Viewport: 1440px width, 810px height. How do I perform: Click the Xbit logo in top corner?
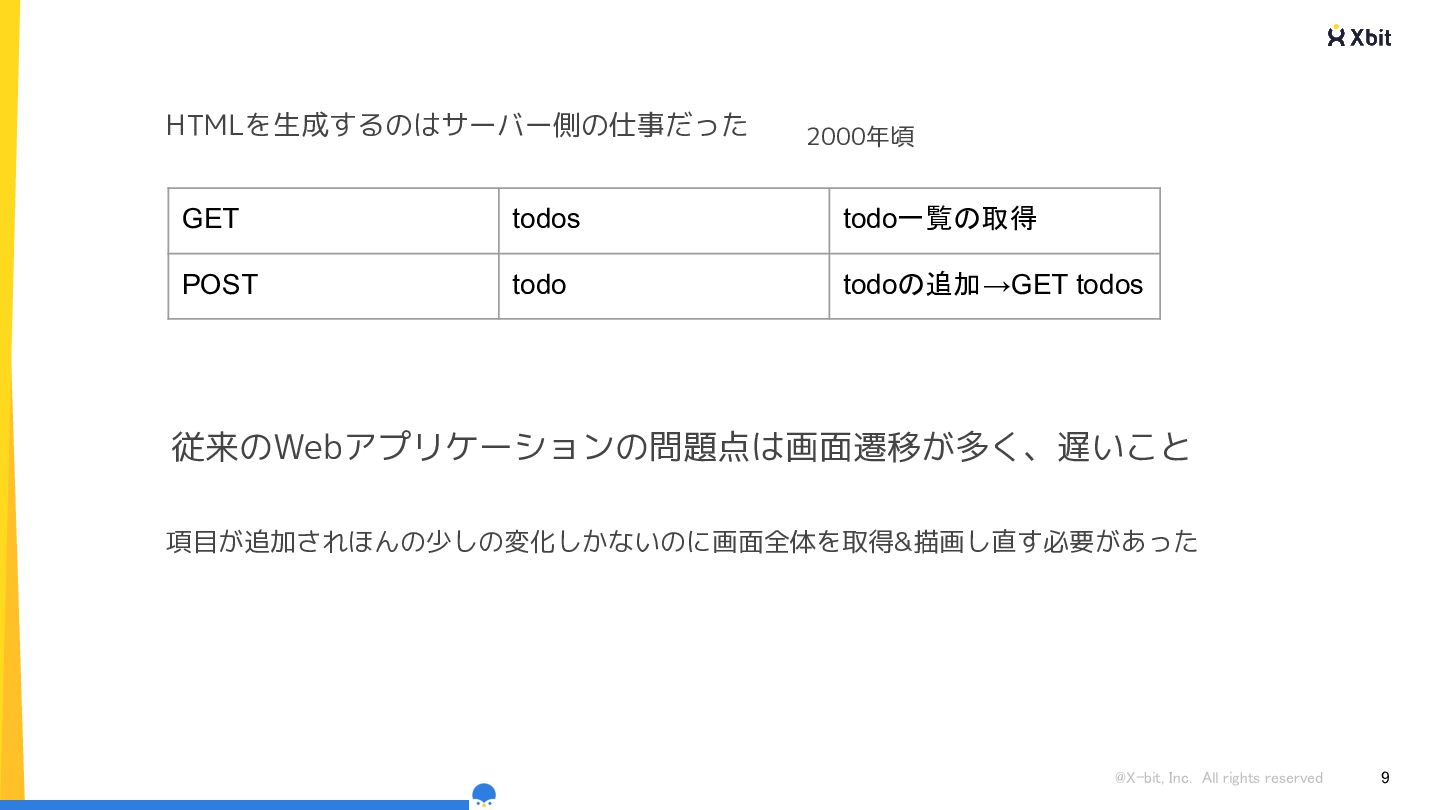tap(1359, 36)
